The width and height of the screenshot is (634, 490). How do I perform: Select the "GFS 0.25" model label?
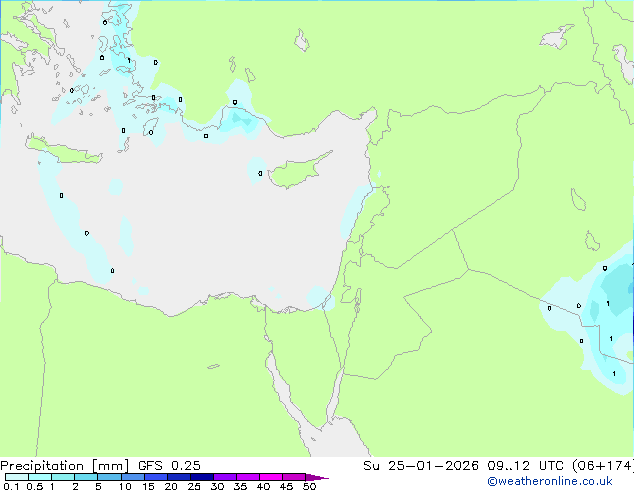coord(169,466)
